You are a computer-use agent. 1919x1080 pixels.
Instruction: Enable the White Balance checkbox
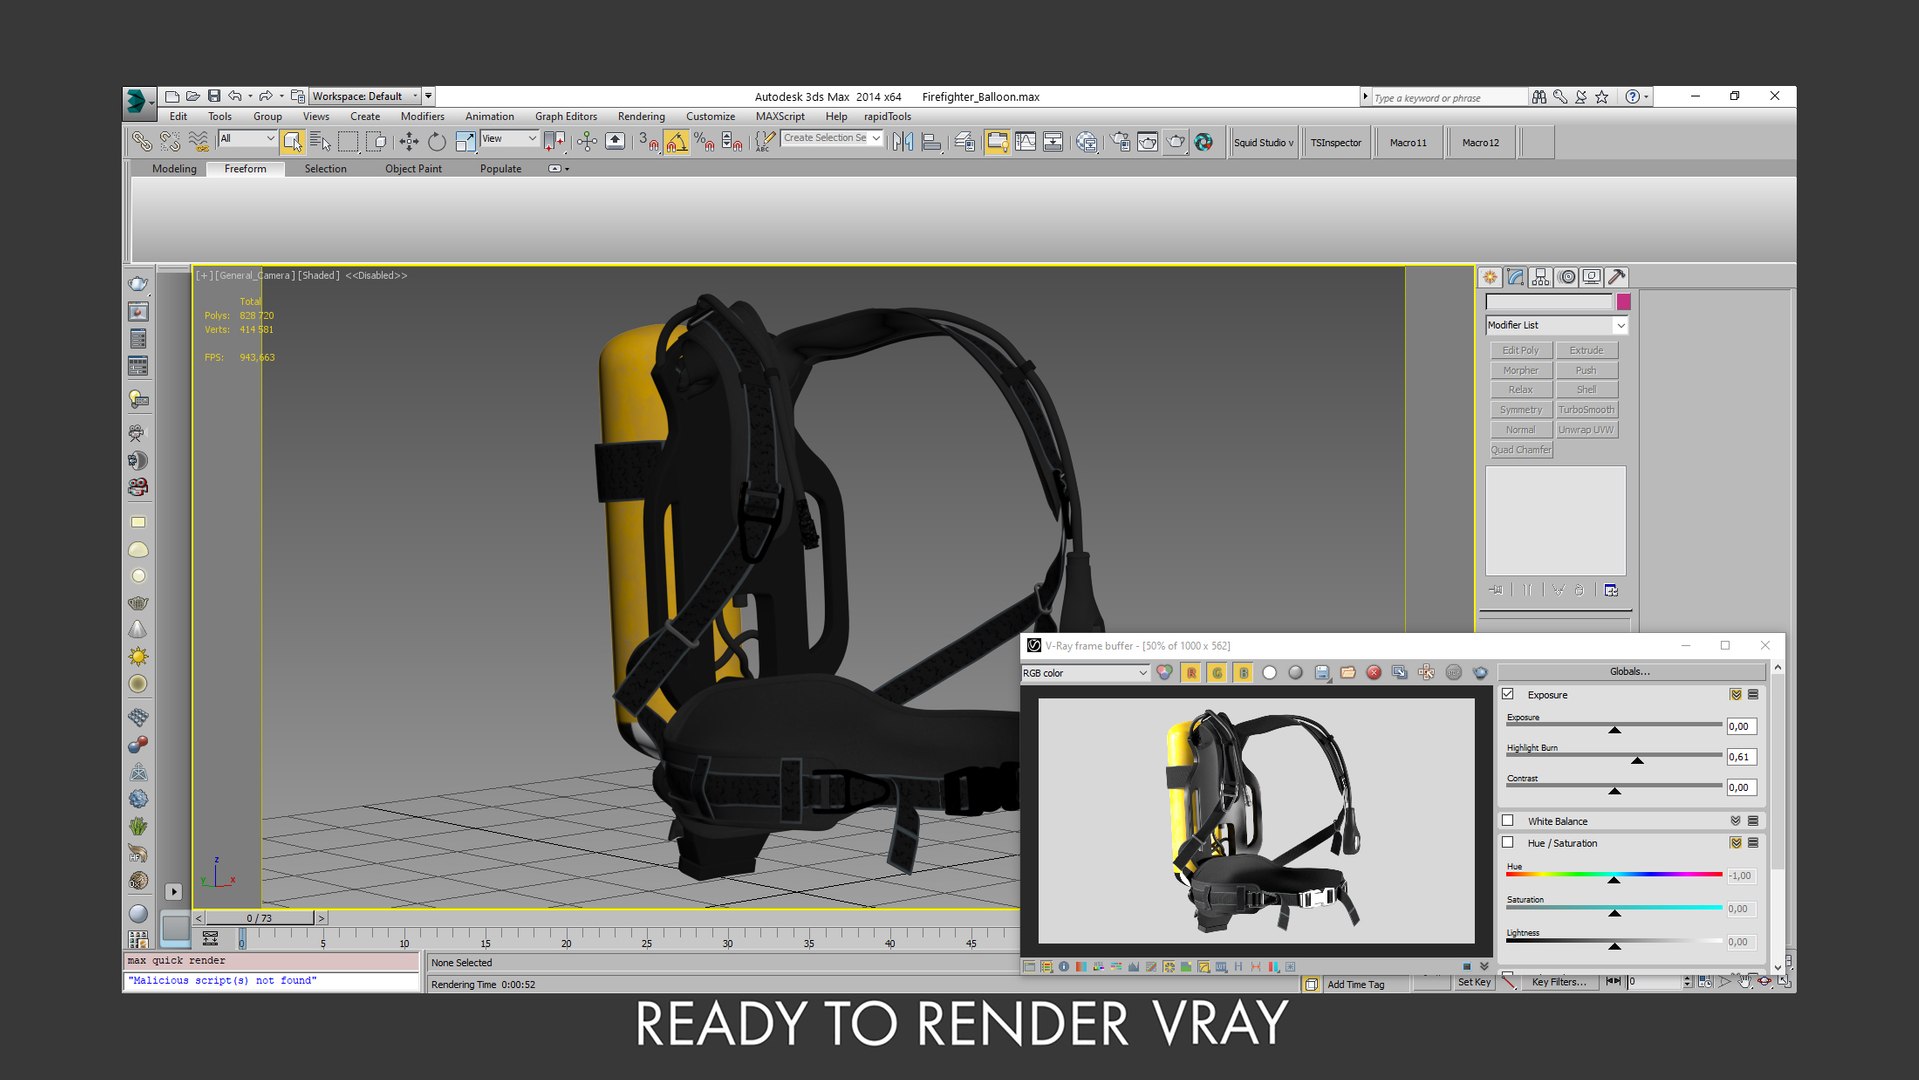click(1508, 821)
